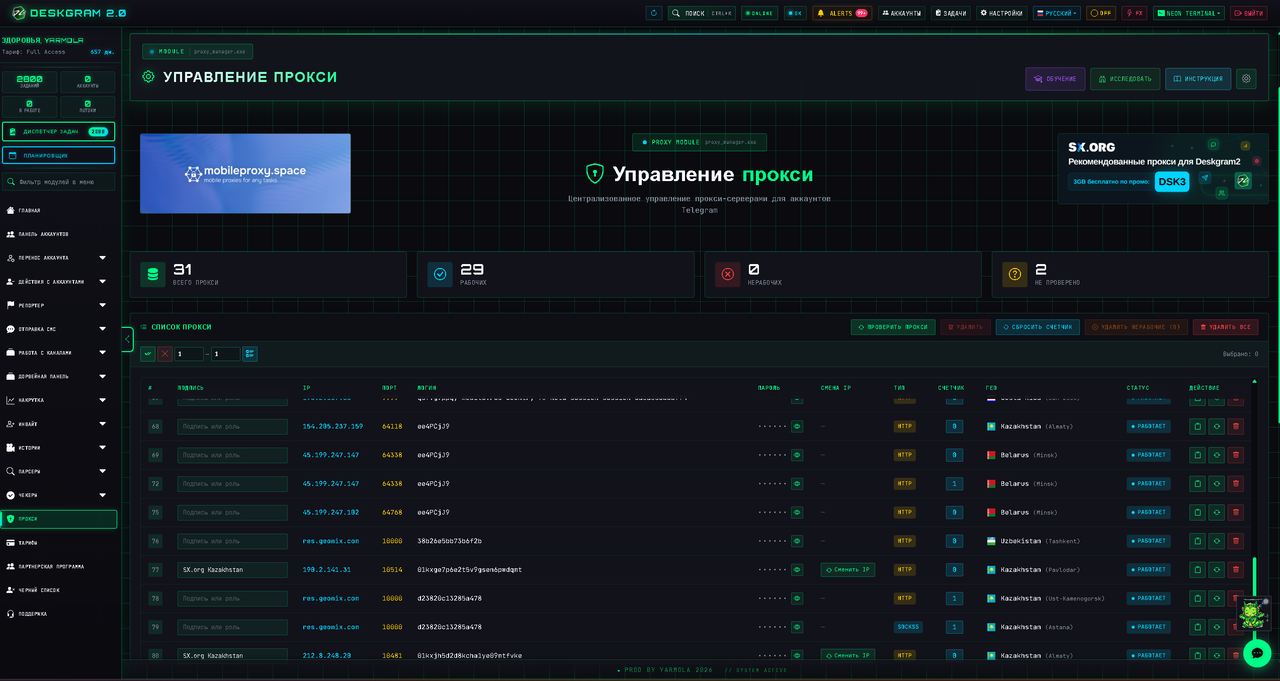
Task: Show password for row 76
Action: tap(797, 541)
